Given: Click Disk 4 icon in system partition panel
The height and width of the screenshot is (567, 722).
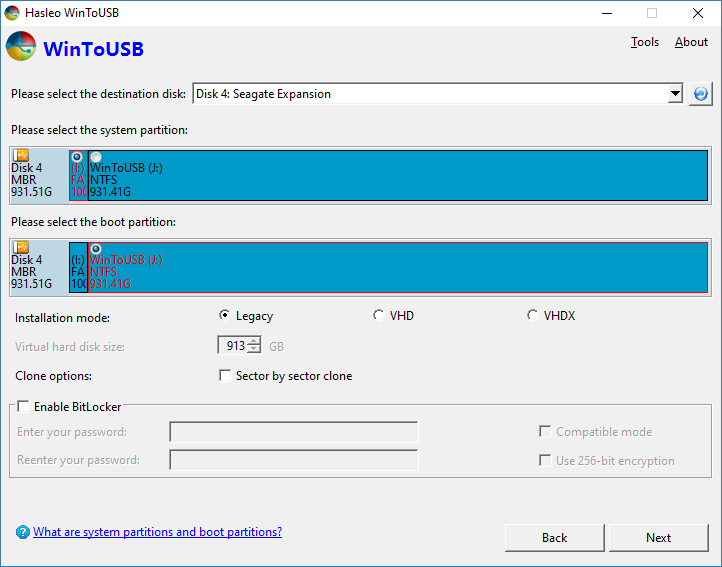Looking at the screenshot, I should [x=21, y=155].
